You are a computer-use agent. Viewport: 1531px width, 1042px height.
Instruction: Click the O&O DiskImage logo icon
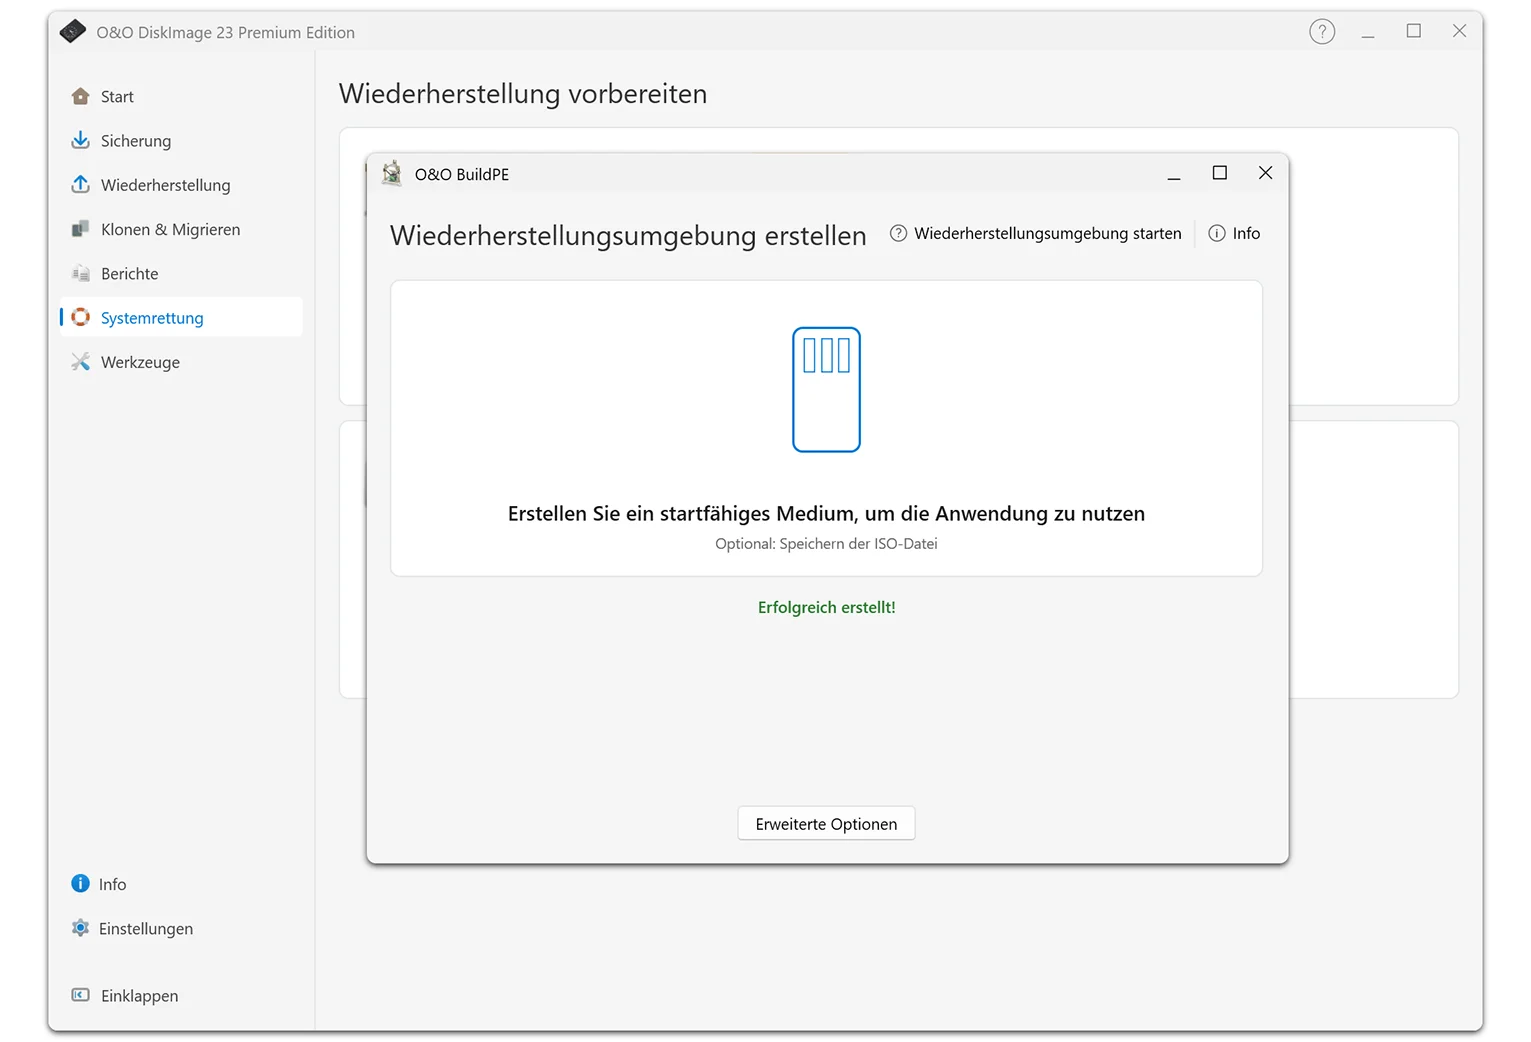tap(73, 32)
